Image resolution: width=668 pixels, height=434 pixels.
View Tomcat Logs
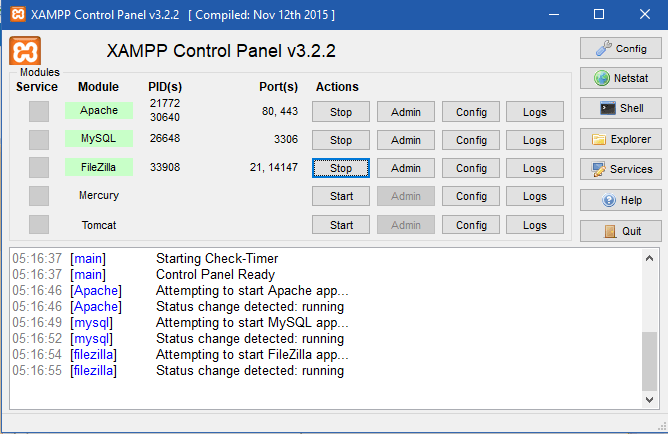pos(535,225)
